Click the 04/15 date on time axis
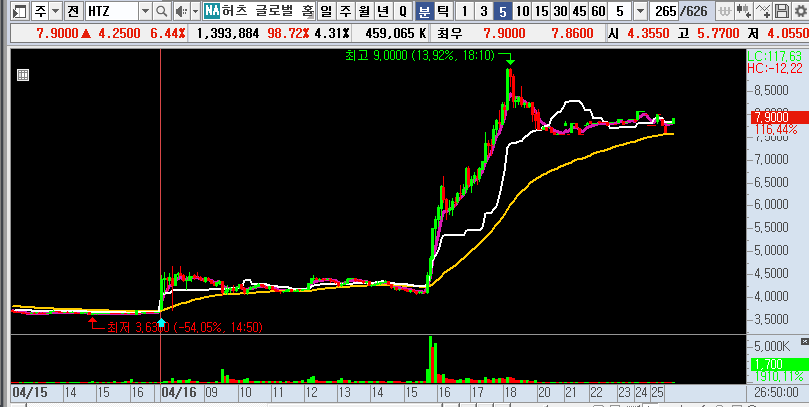 [29, 392]
